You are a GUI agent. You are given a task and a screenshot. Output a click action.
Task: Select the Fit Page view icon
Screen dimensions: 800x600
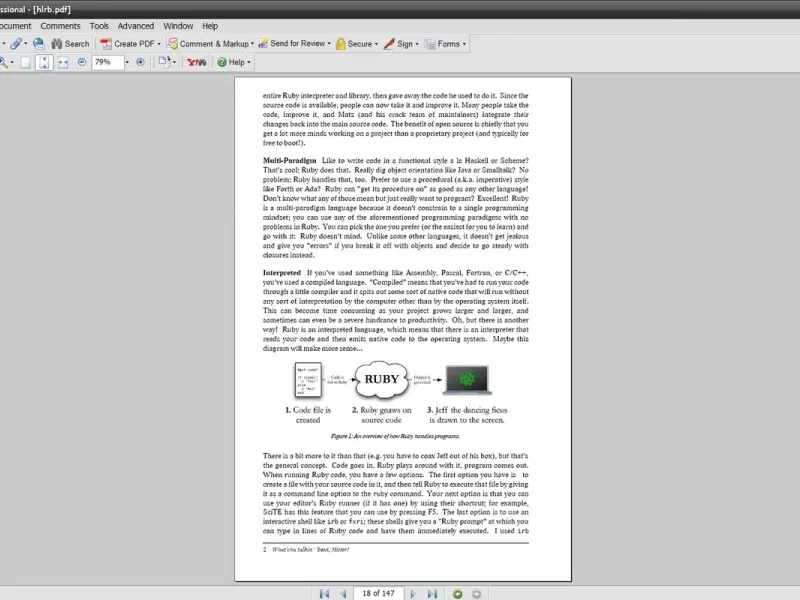tap(44, 62)
